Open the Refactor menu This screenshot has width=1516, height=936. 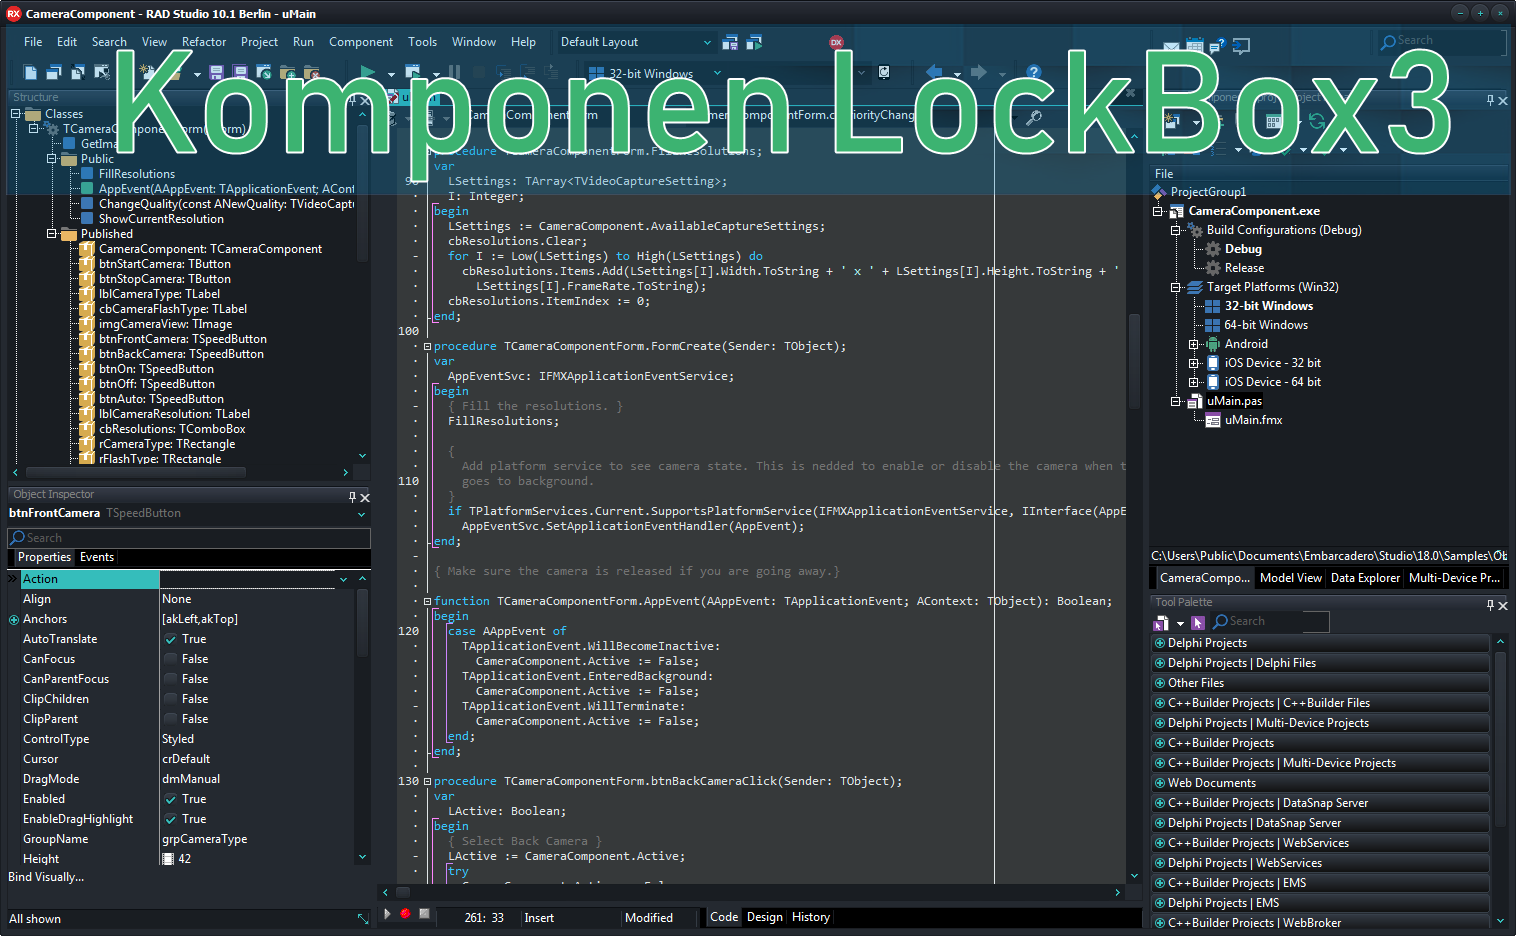(204, 42)
